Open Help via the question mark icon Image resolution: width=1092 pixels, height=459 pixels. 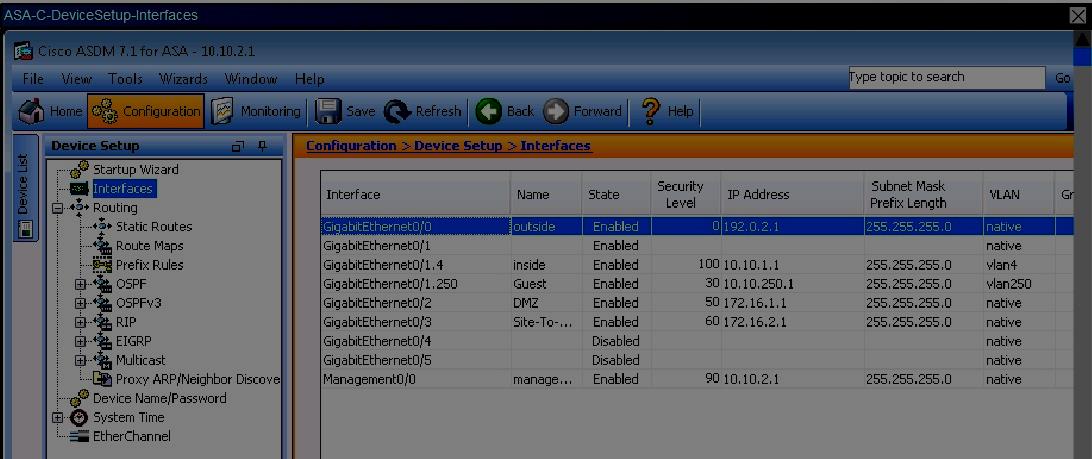click(x=650, y=111)
